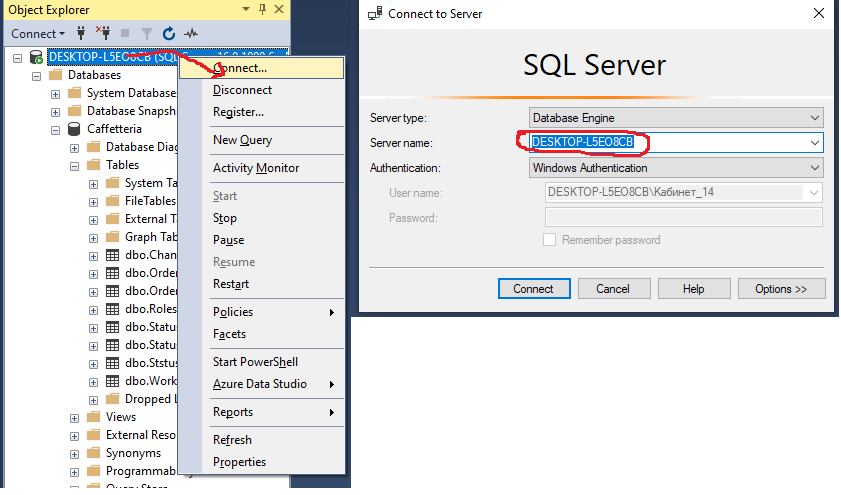This screenshot has height=495, width=841.
Task: Click the Connect Object Explorer plug icon
Action: [81, 33]
